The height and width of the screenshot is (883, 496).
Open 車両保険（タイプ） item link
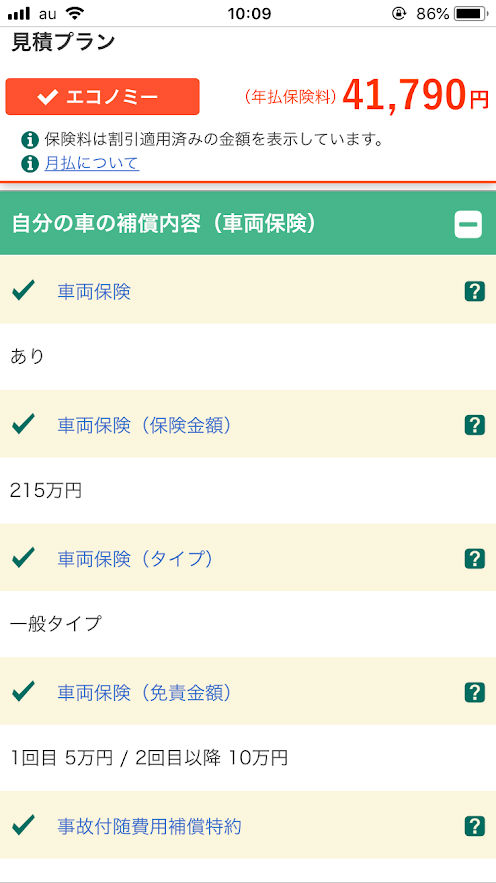135,559
